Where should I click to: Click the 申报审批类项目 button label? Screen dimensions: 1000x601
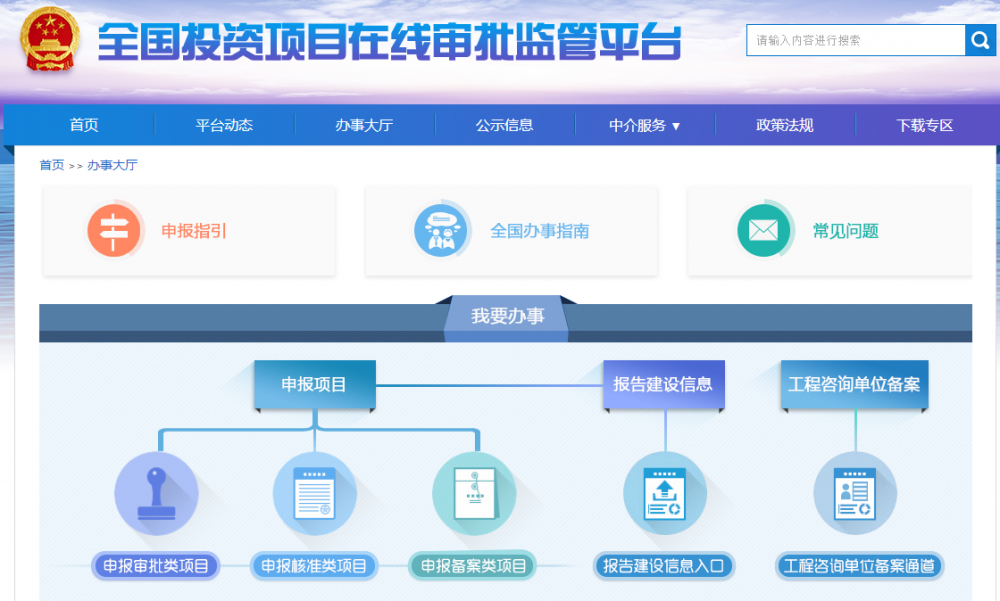point(155,566)
